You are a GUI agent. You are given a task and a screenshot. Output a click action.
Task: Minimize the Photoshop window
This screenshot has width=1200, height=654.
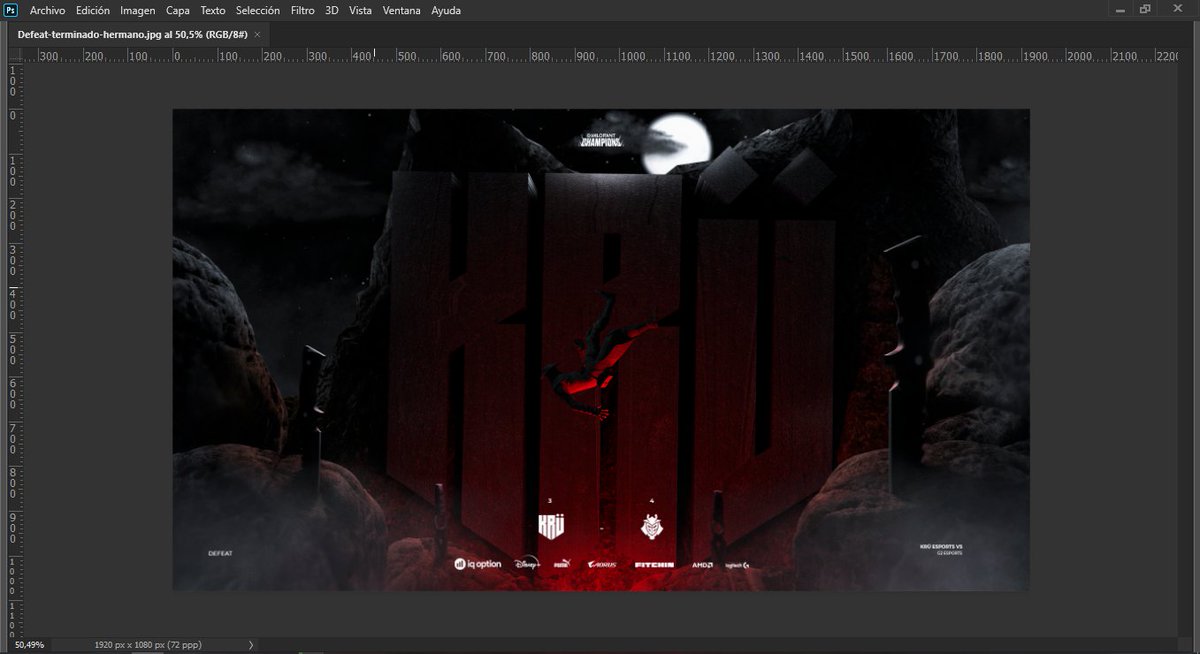point(1118,9)
